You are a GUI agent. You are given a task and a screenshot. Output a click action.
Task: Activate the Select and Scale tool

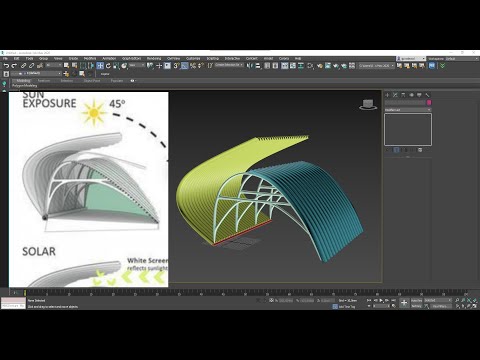pyautogui.click(x=116, y=66)
